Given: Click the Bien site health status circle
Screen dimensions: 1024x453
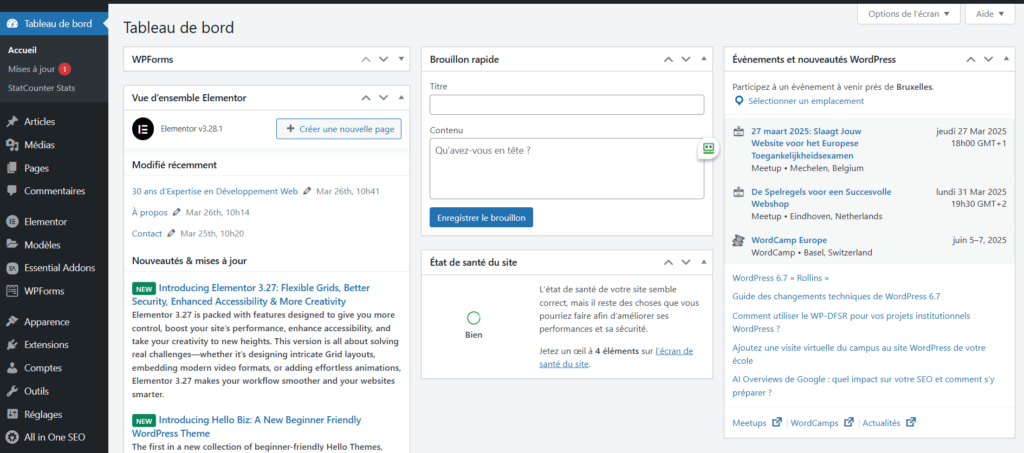Looking at the screenshot, I should point(474,318).
